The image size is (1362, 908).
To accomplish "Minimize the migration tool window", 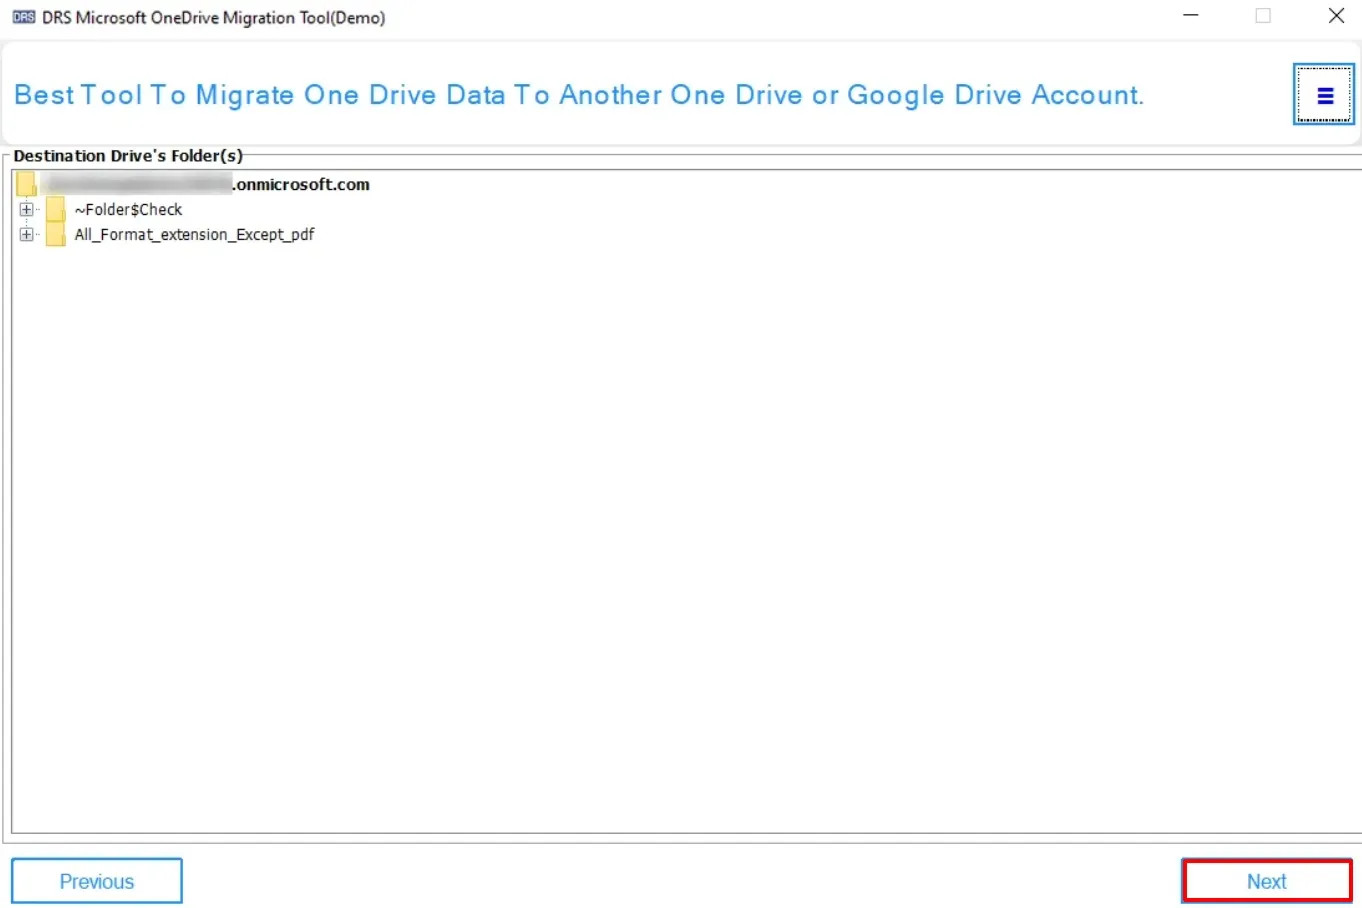I will [1190, 16].
